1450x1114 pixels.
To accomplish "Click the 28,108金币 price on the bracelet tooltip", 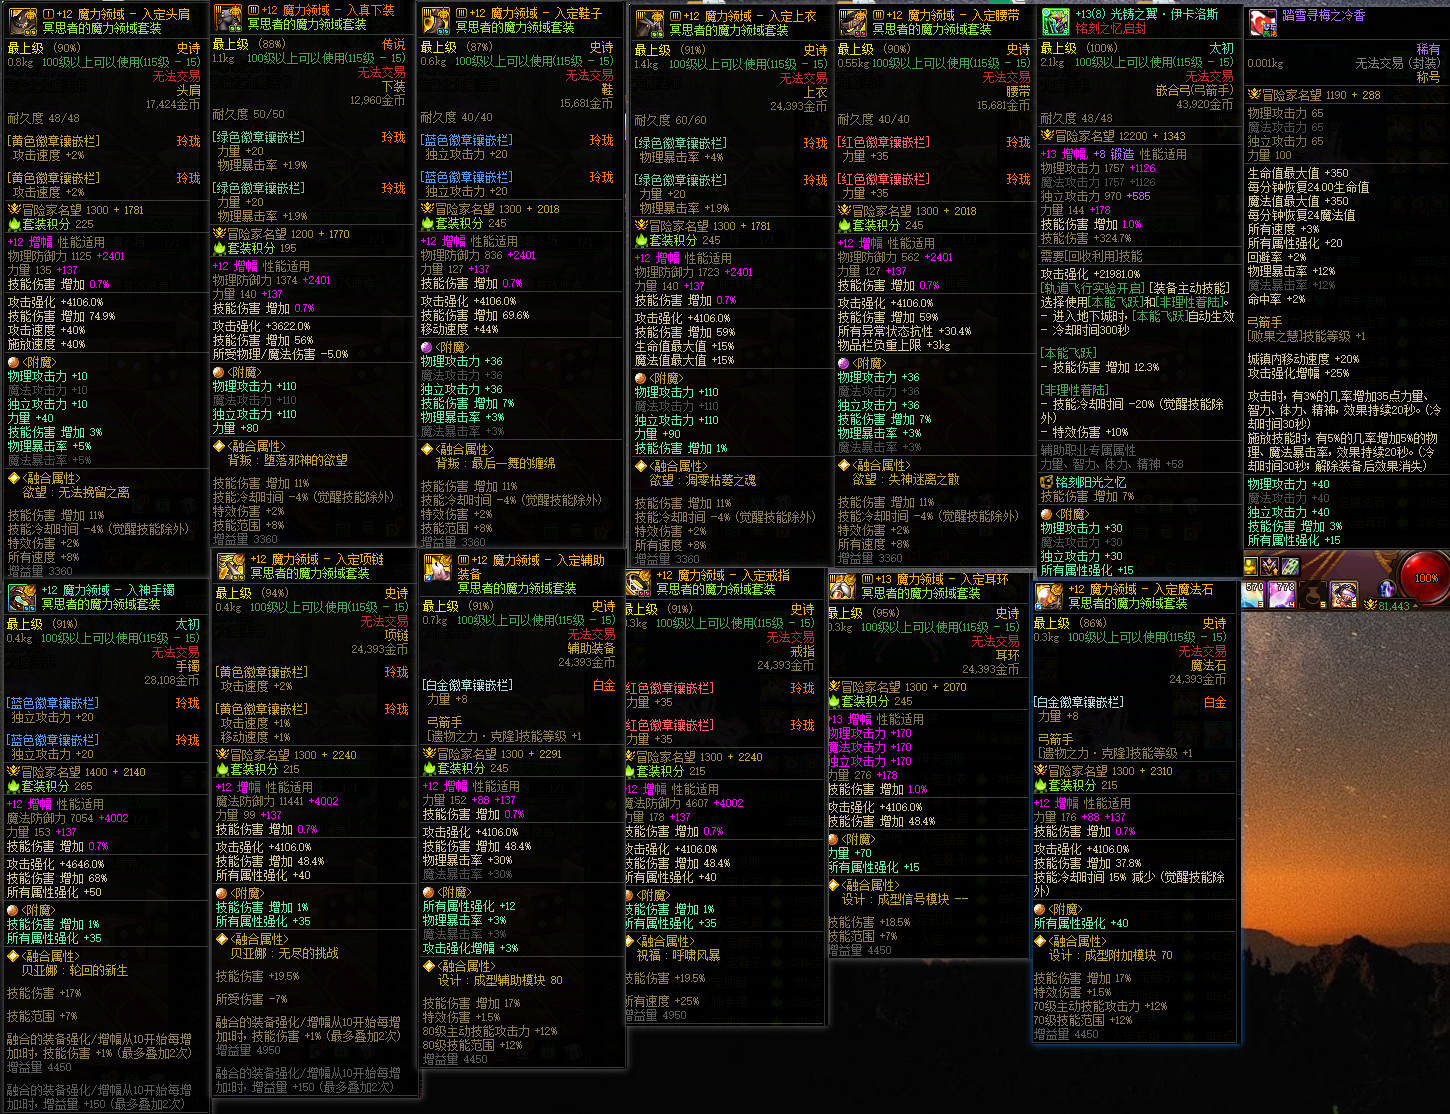I will click(x=173, y=680).
